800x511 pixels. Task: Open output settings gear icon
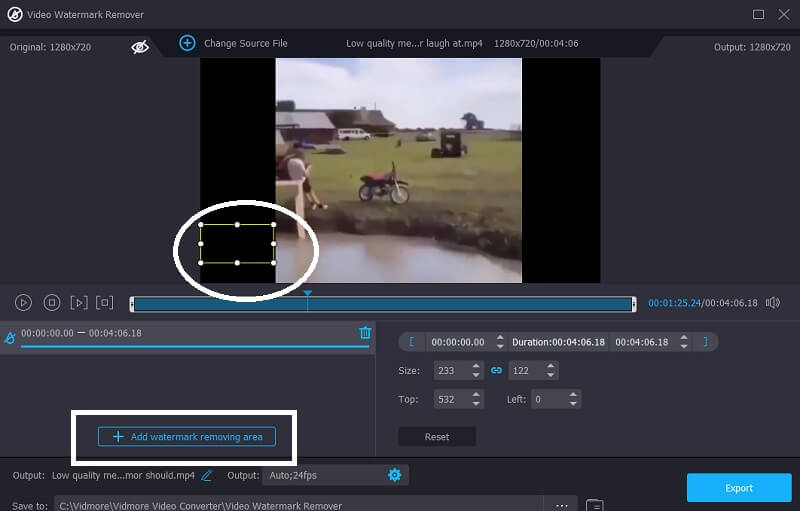[394, 475]
